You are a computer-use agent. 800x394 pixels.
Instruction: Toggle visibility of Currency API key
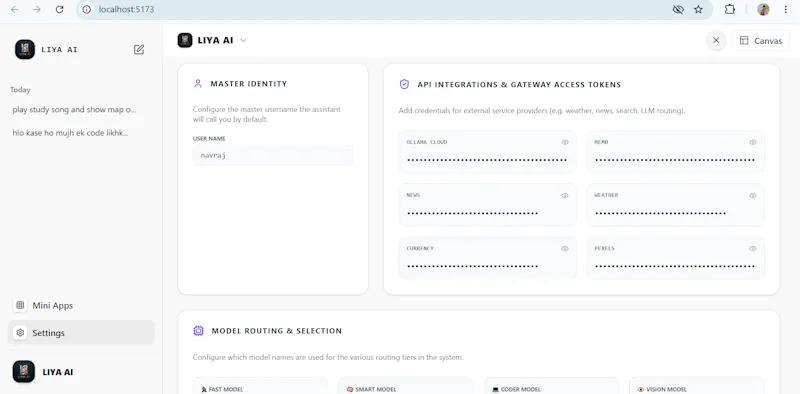565,249
